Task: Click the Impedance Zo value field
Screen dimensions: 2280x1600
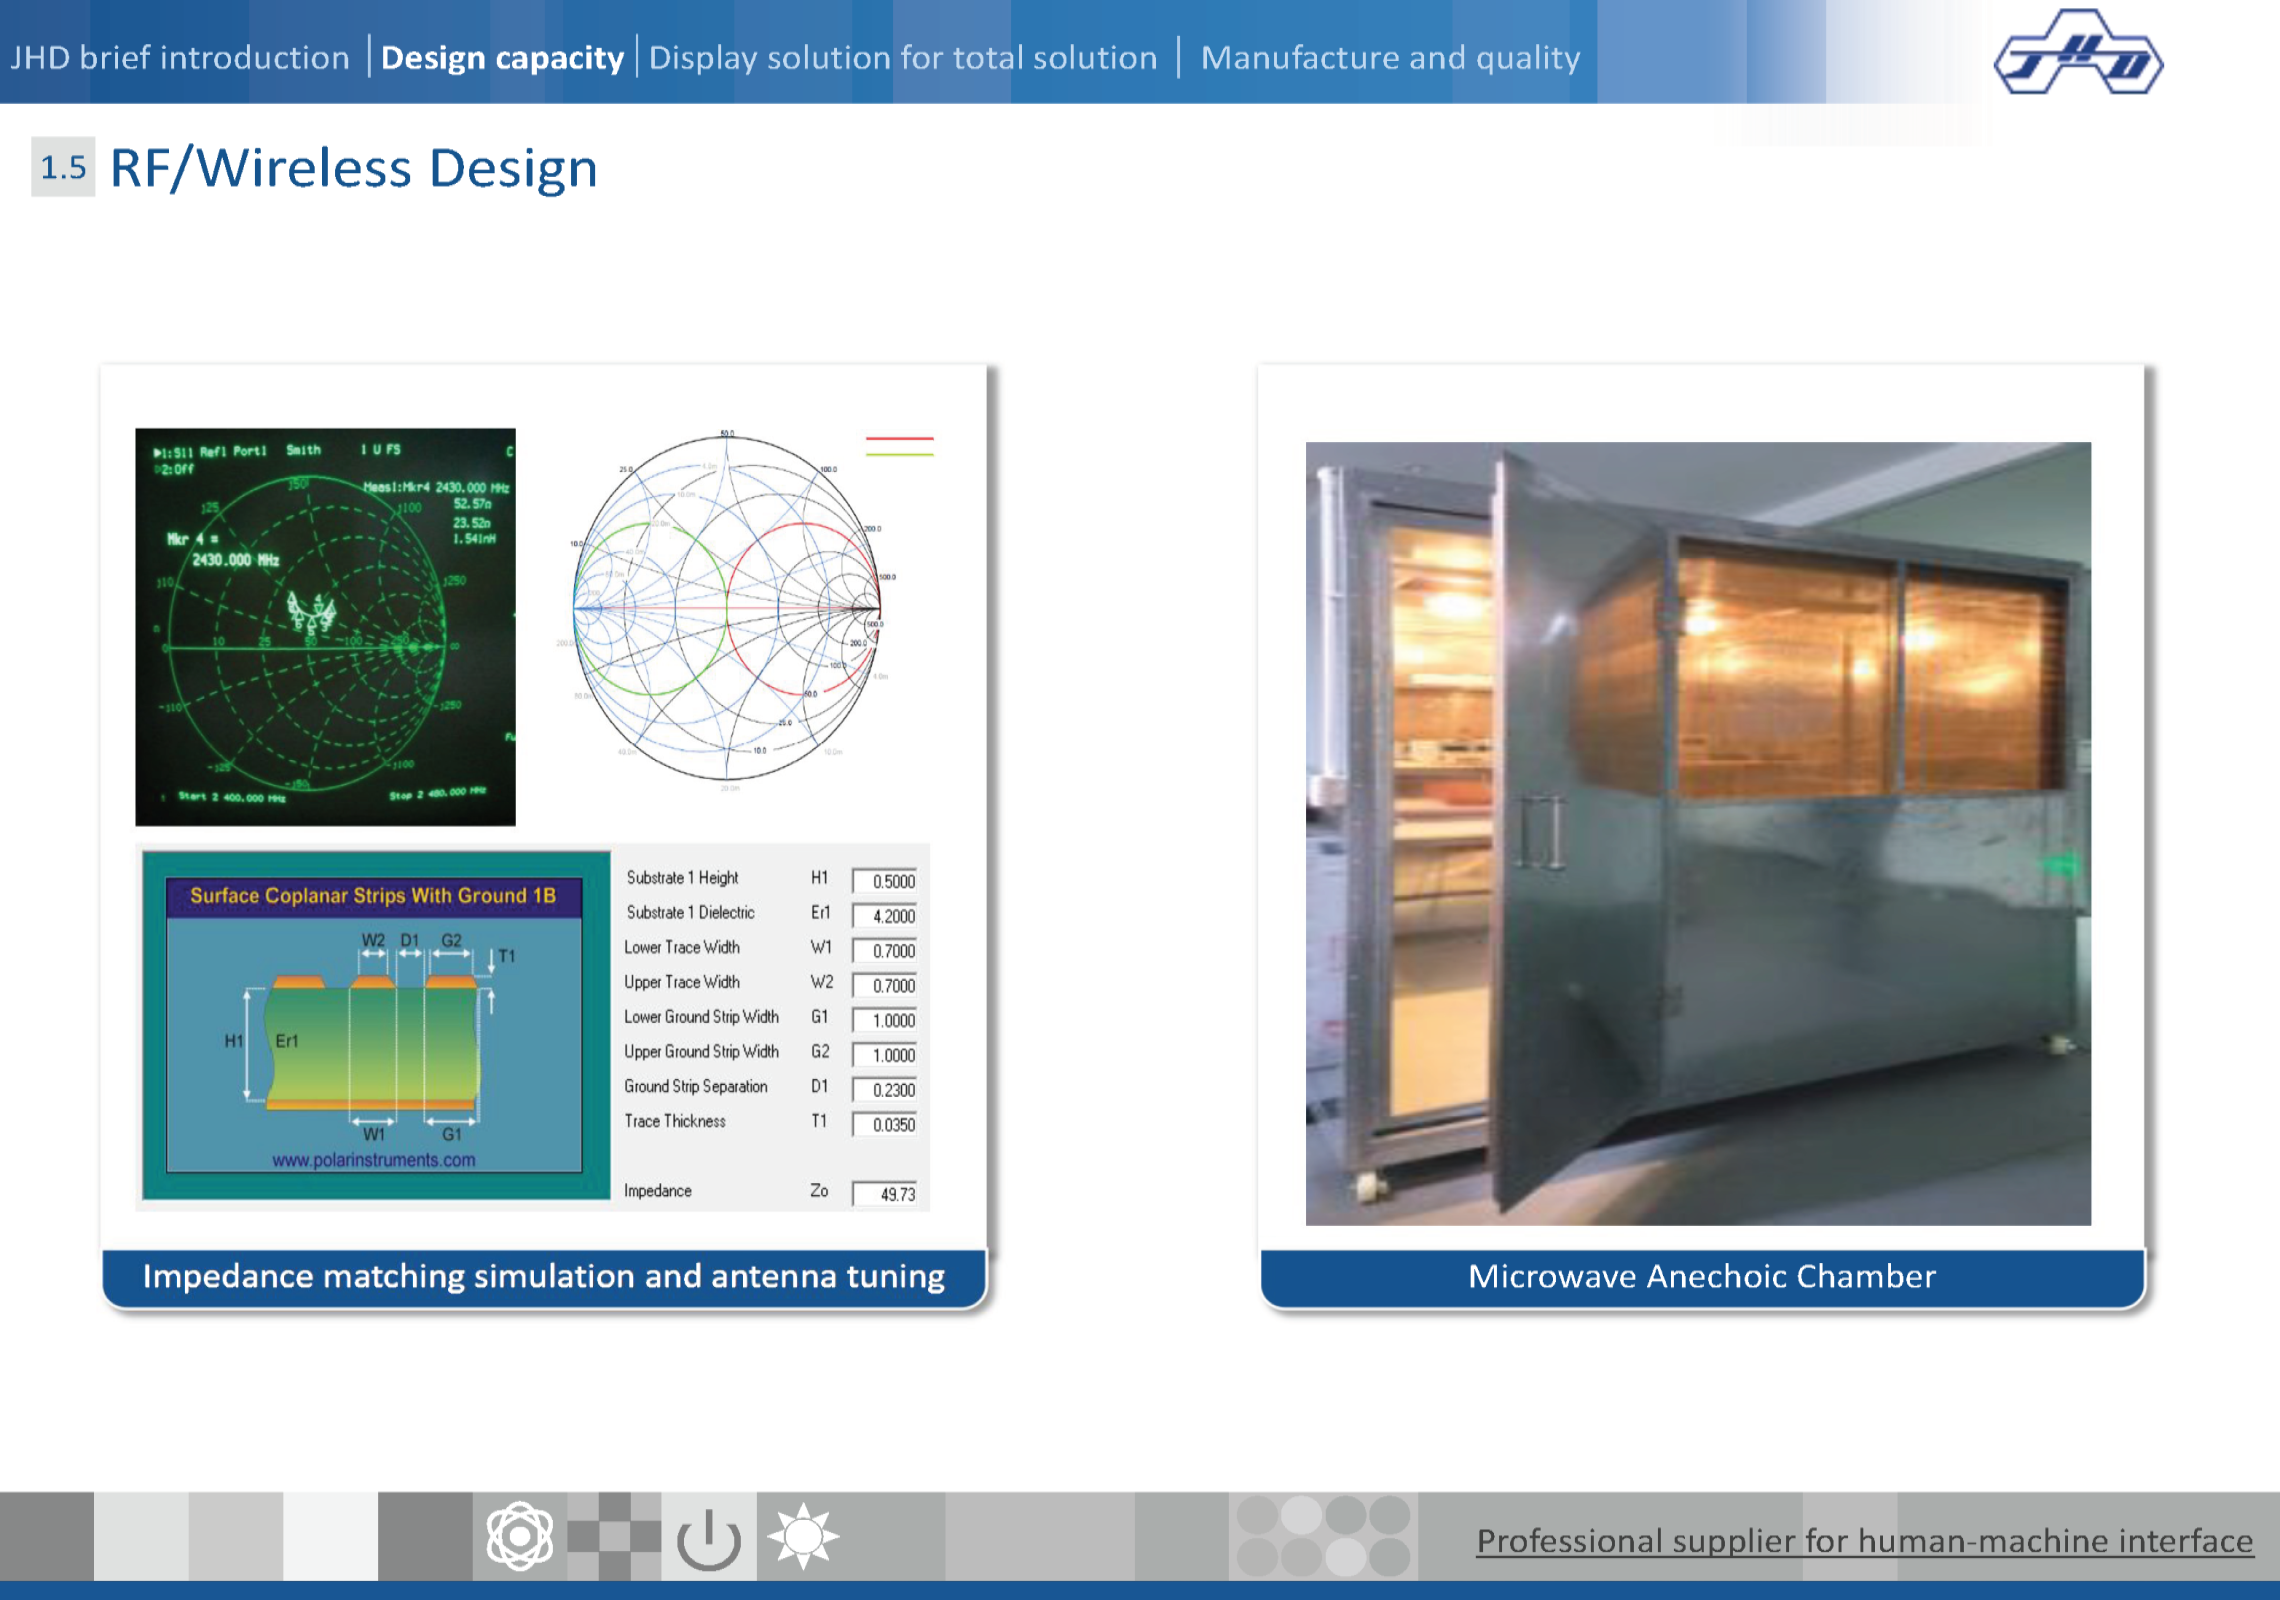Action: [x=885, y=1194]
